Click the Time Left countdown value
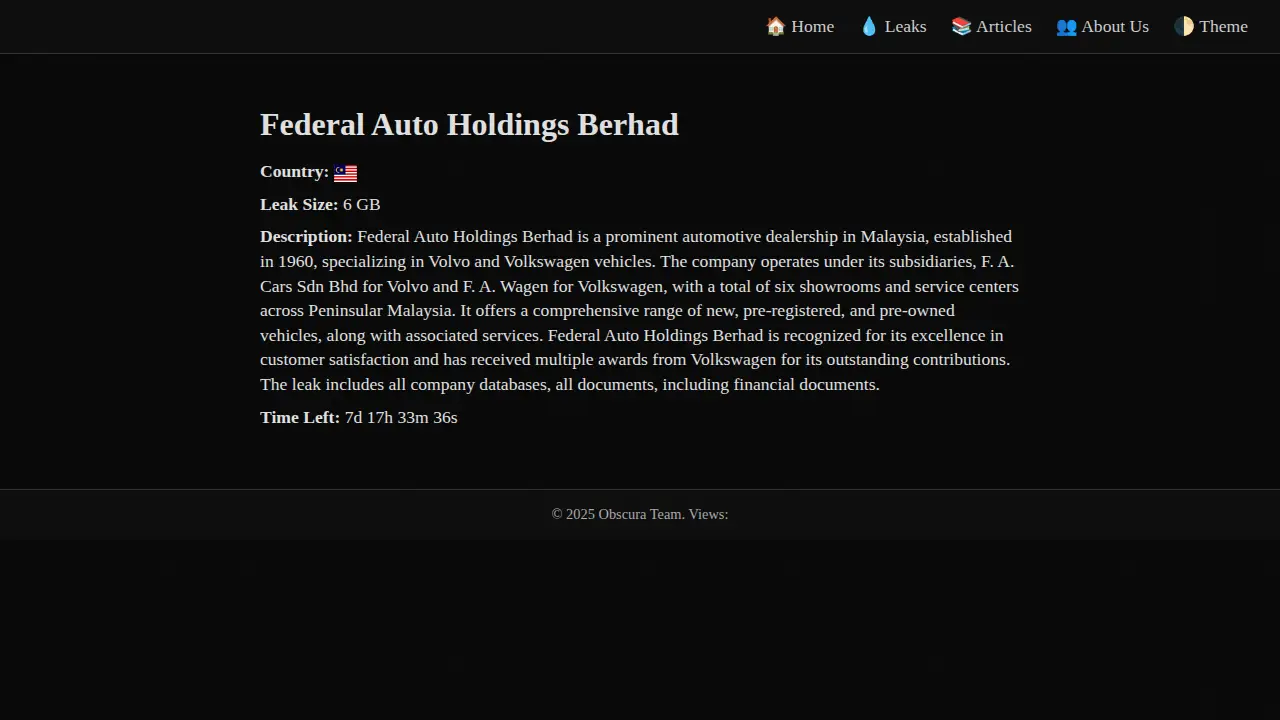This screenshot has height=720, width=1280. point(400,418)
